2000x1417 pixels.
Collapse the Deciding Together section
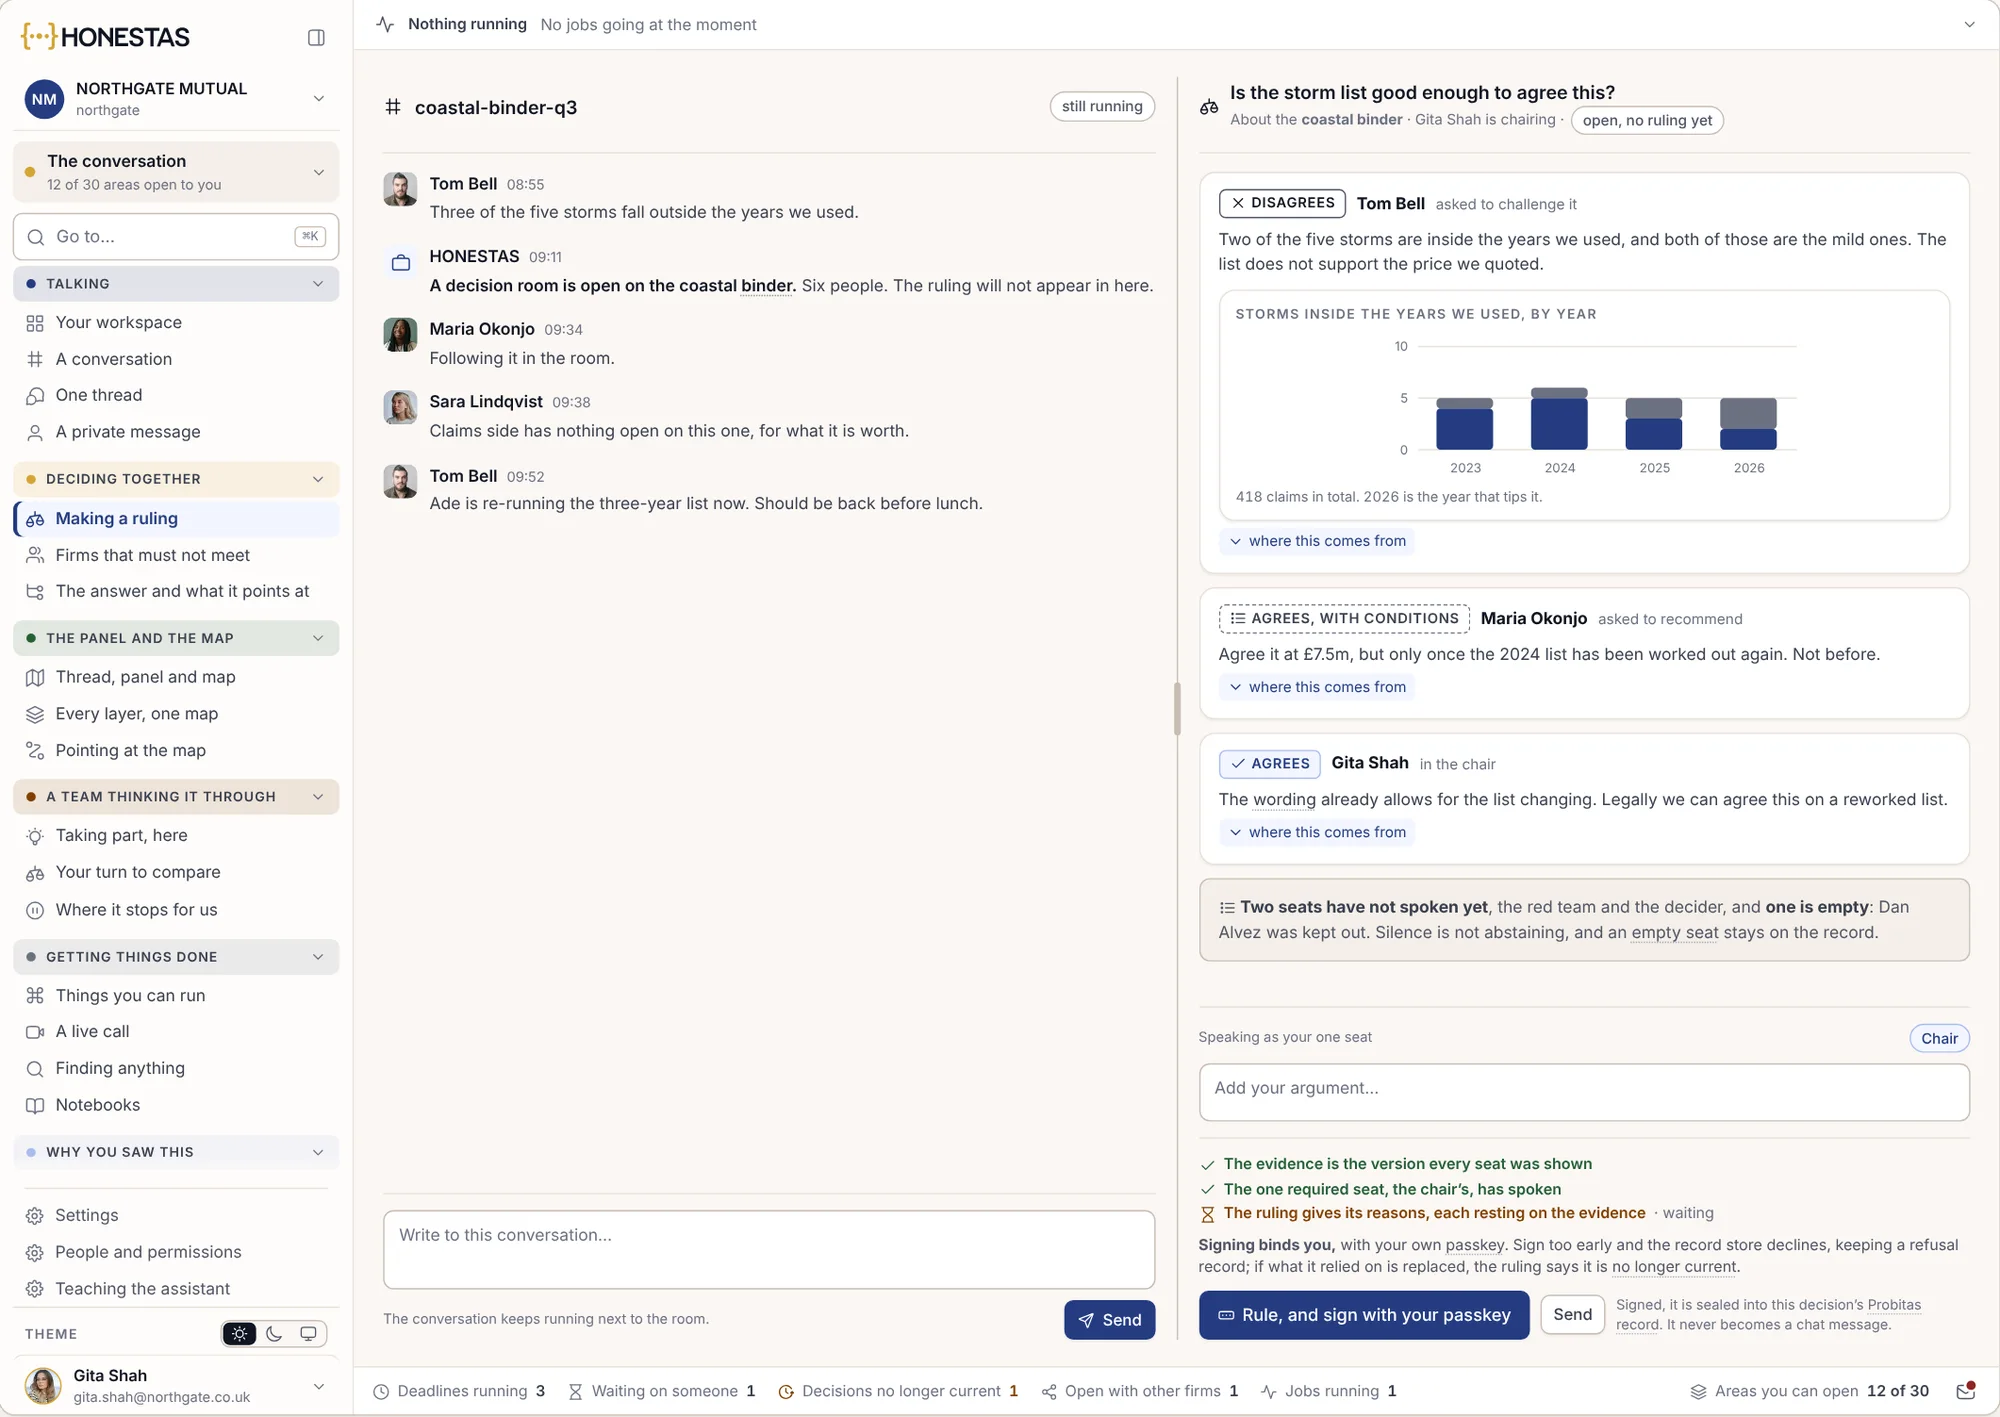click(176, 479)
